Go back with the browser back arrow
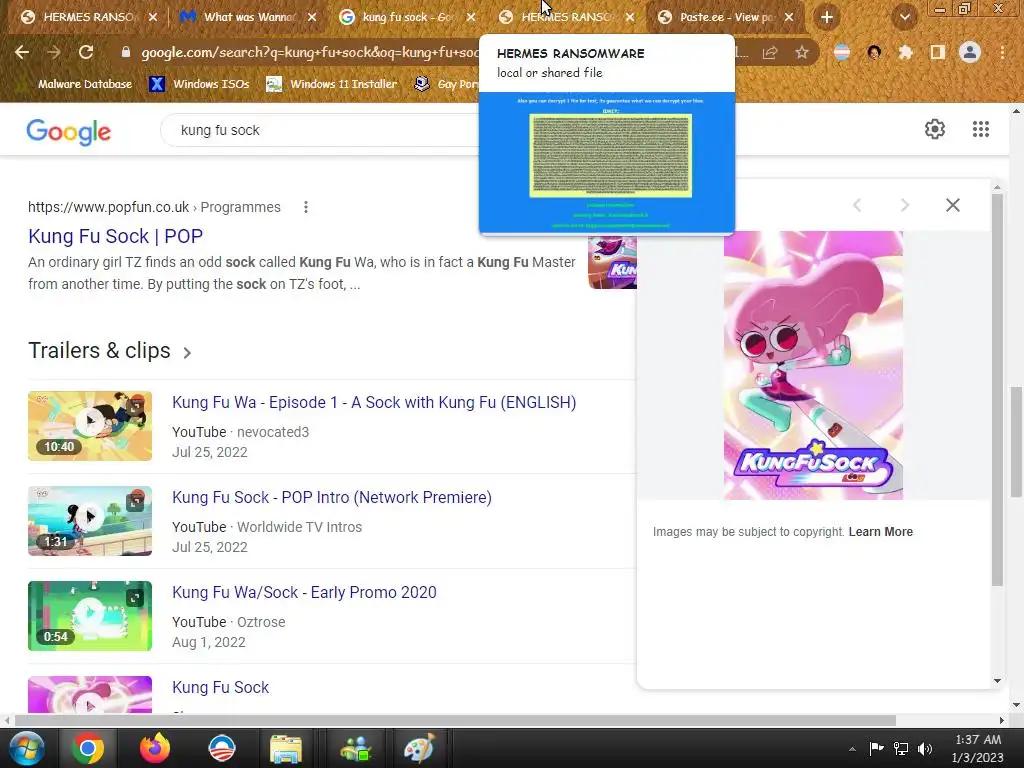The width and height of the screenshot is (1024, 768). point(22,52)
